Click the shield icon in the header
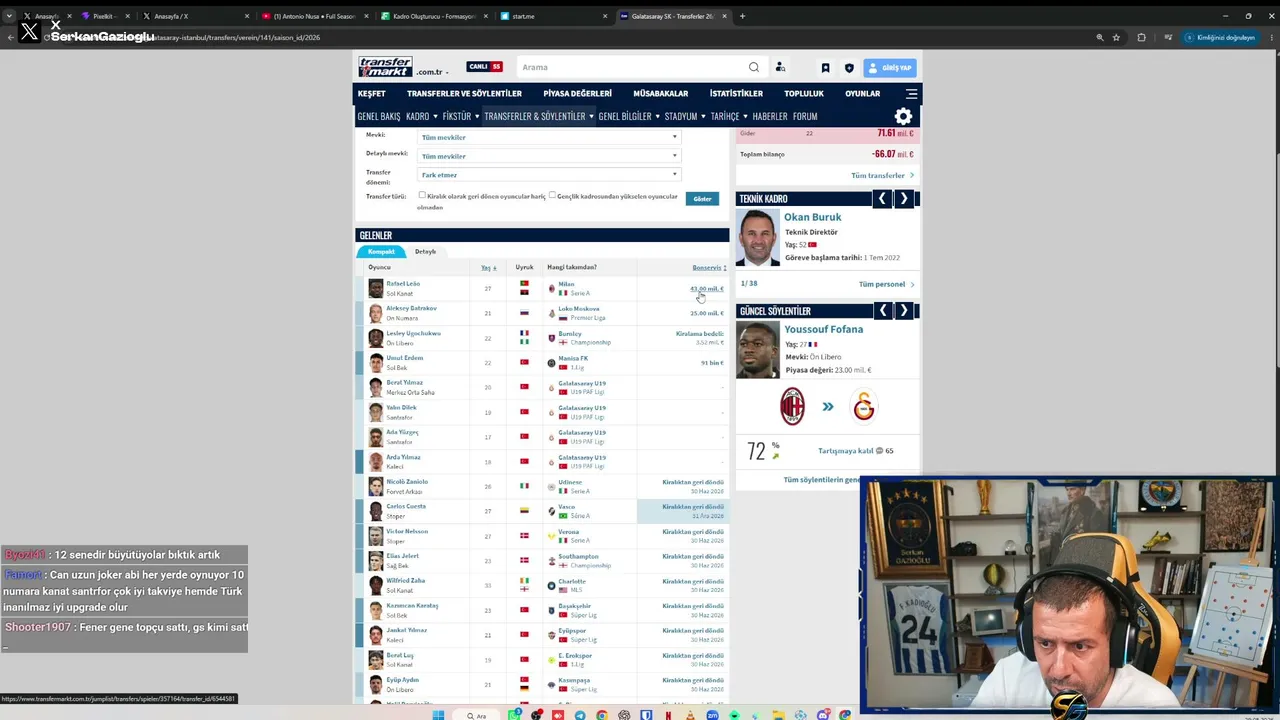Screen dimensions: 1280x720 [849, 68]
